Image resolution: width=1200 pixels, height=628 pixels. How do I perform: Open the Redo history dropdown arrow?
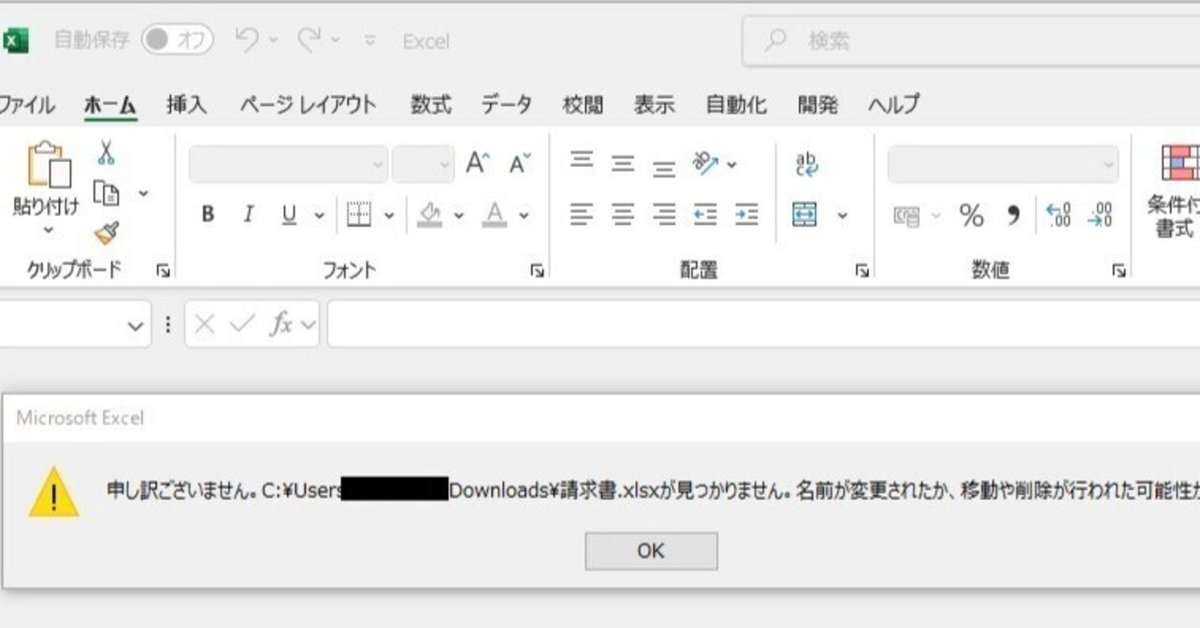click(x=336, y=41)
